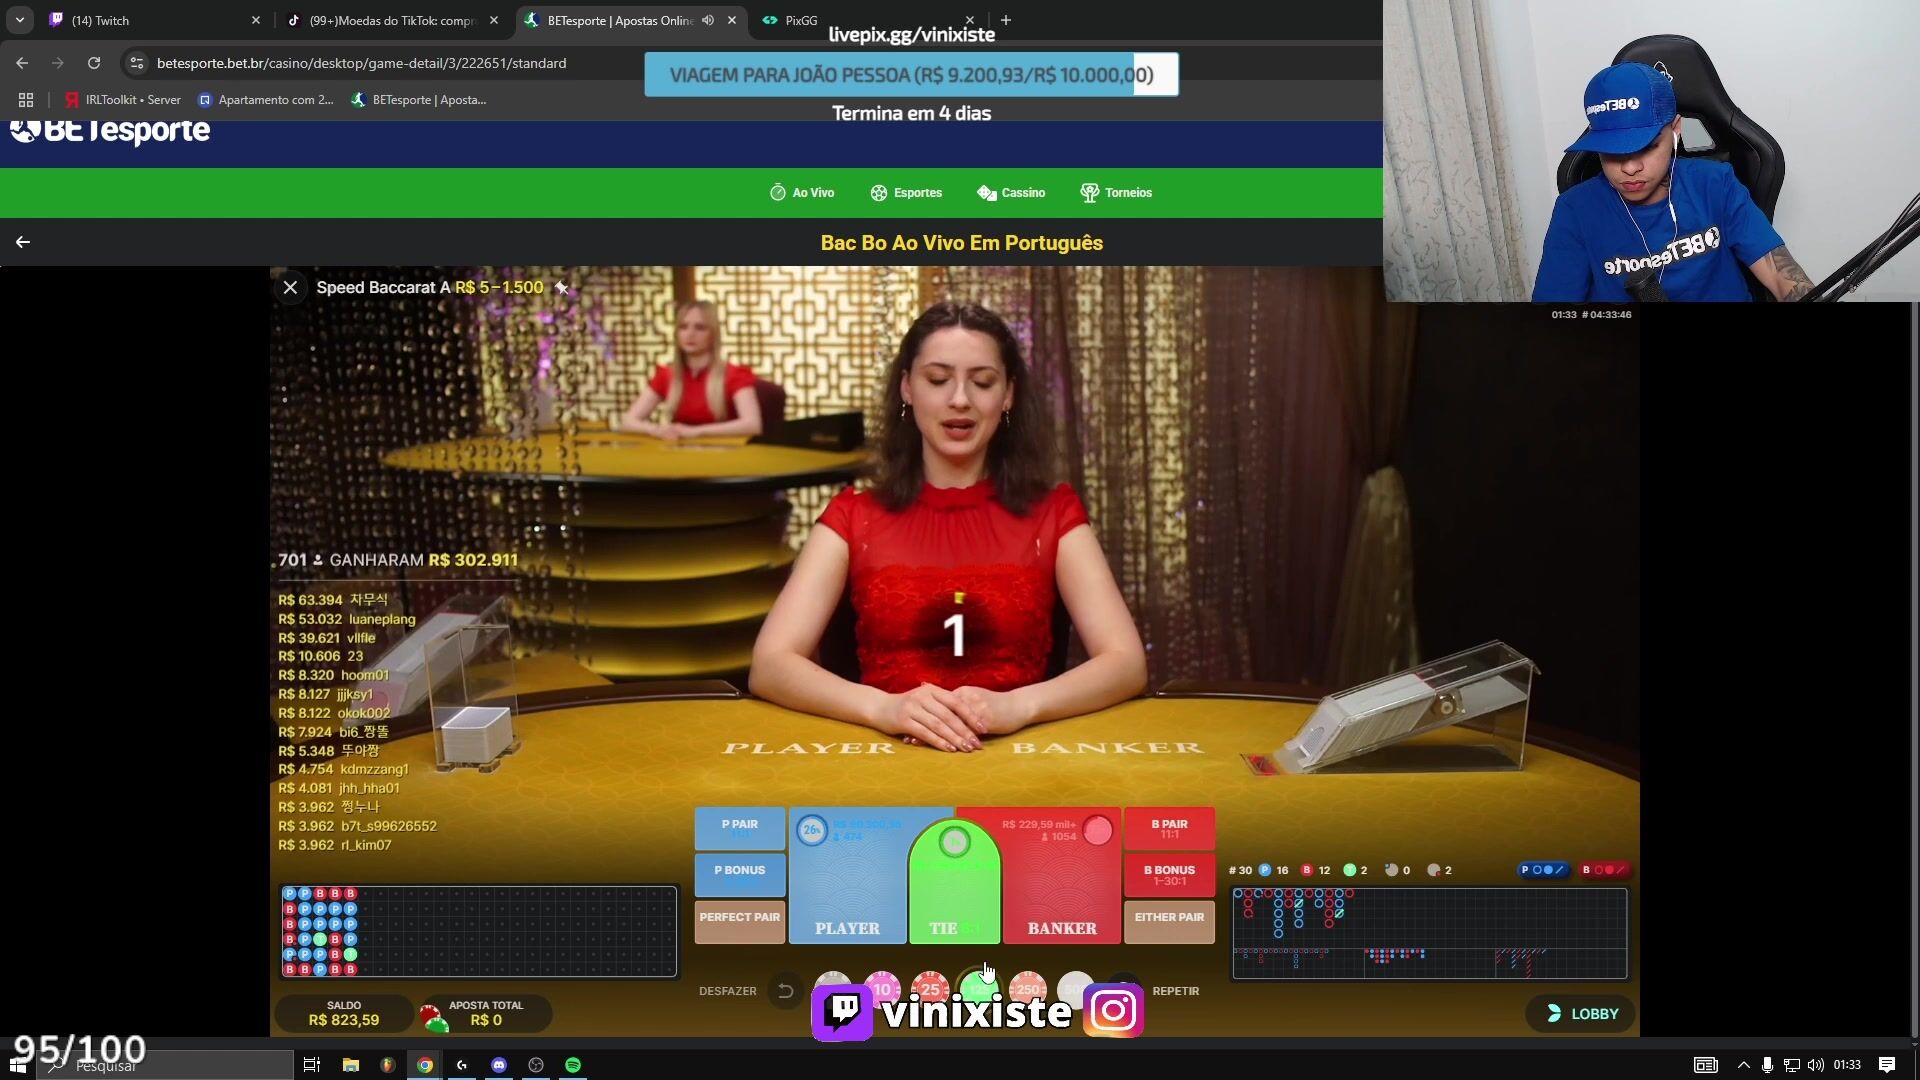This screenshot has width=1920, height=1080.
Task: Click the favorite star next to table limits
Action: click(x=562, y=288)
